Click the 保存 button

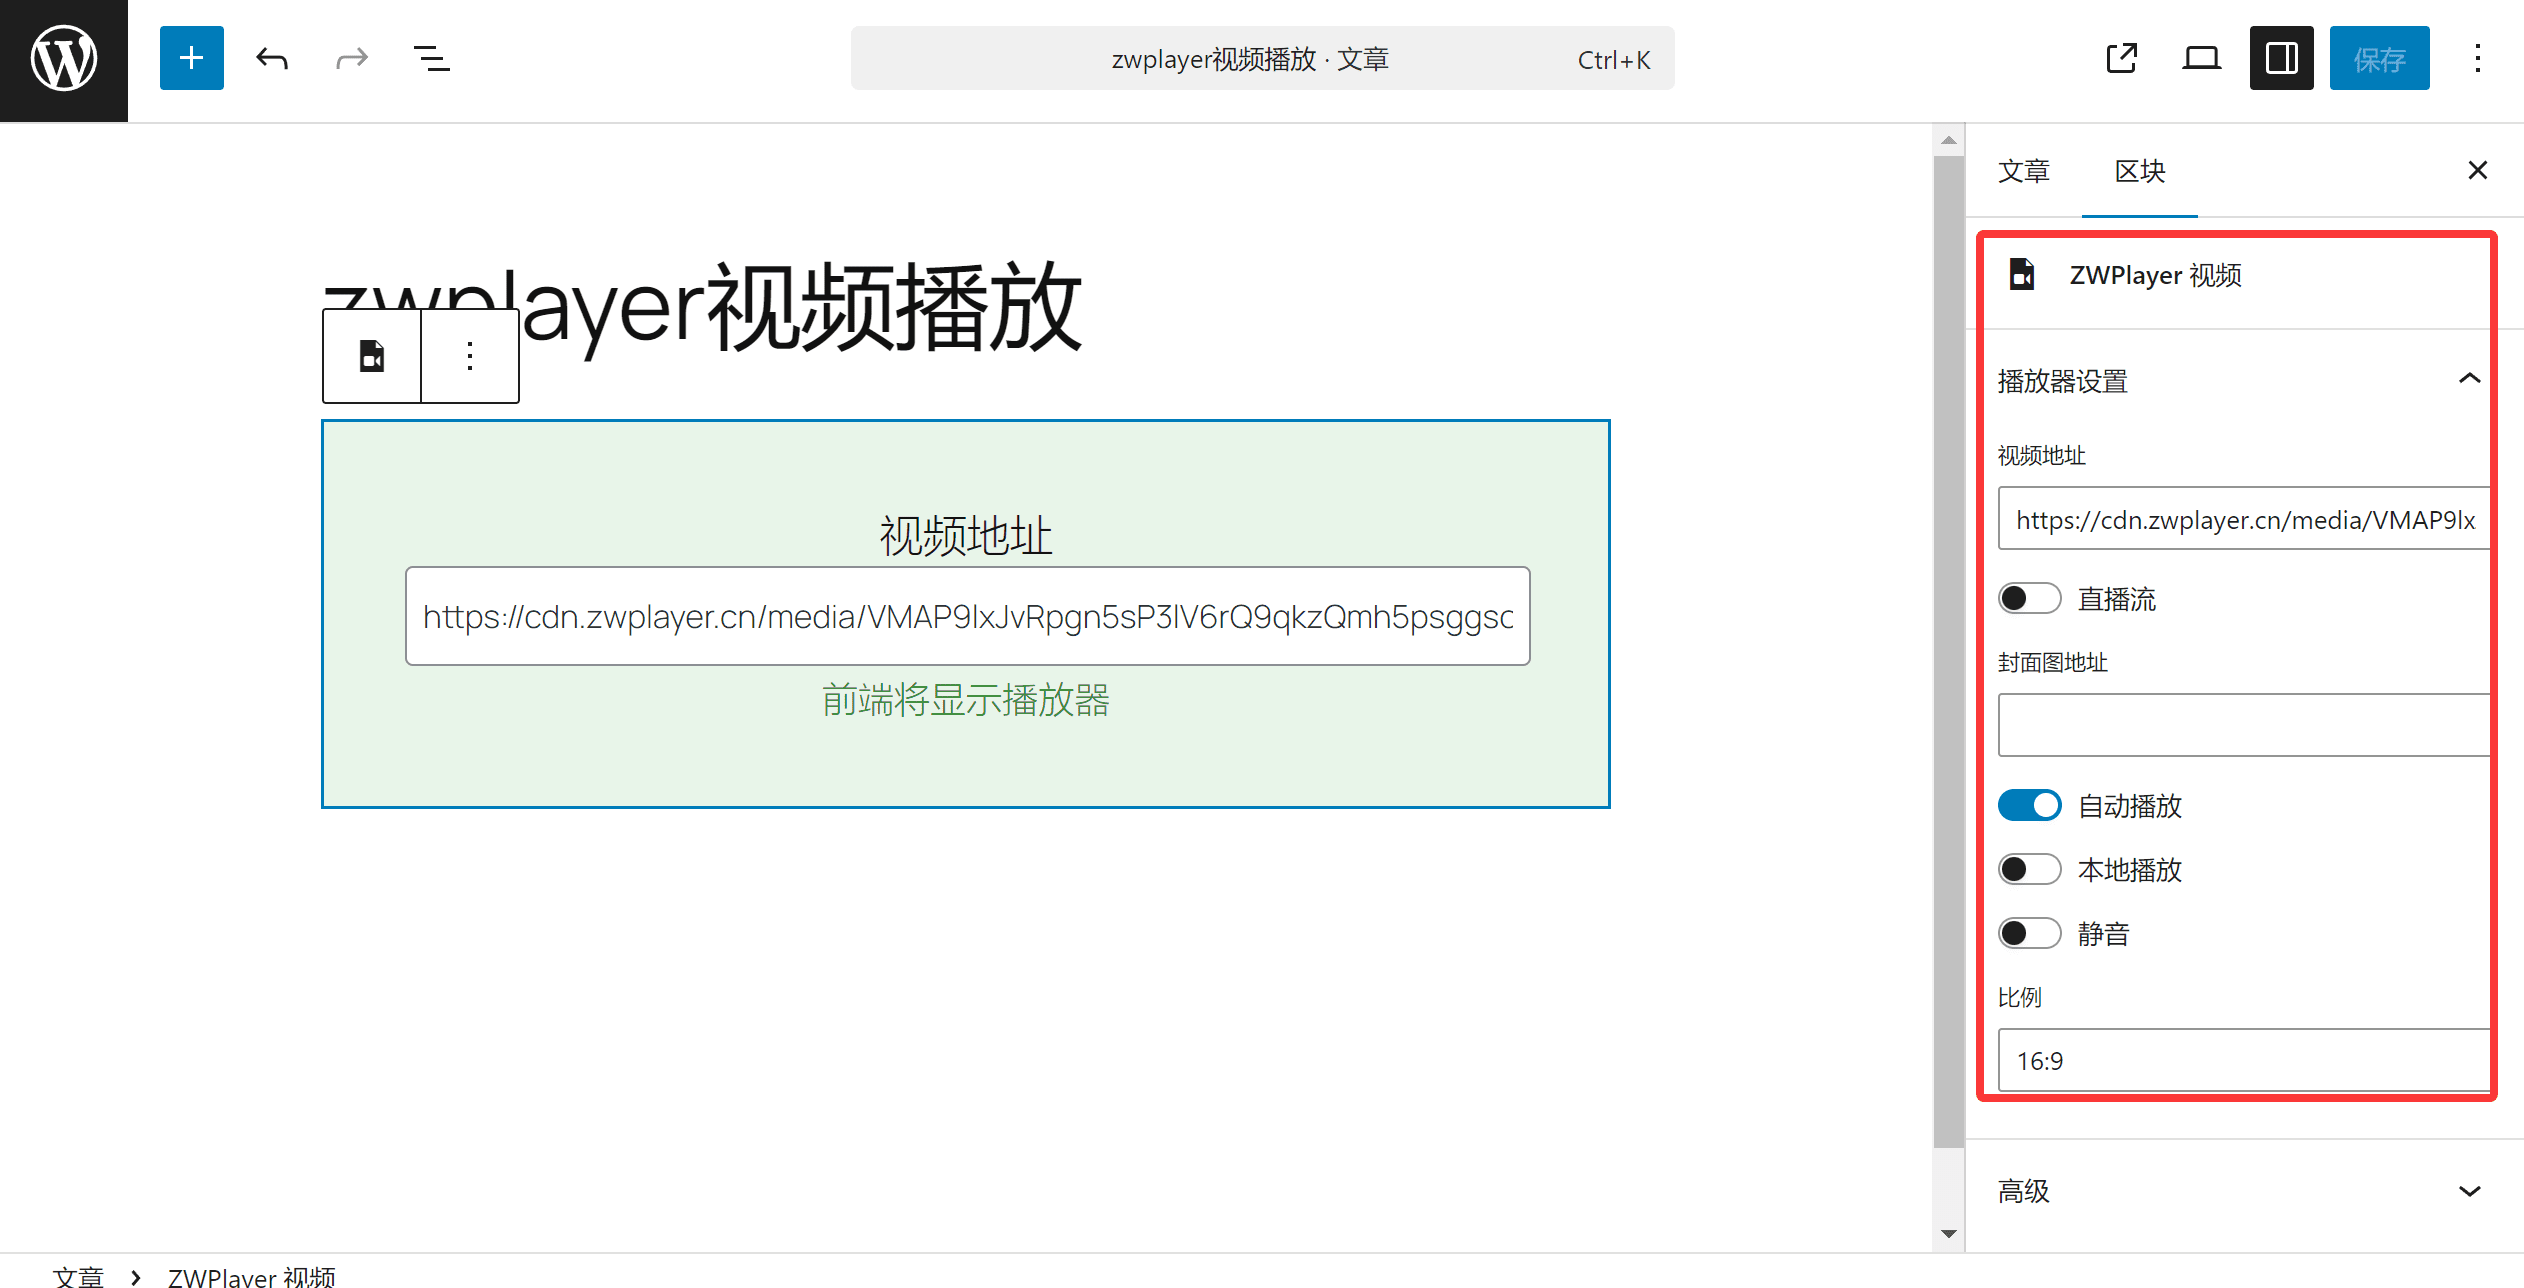click(x=2379, y=57)
